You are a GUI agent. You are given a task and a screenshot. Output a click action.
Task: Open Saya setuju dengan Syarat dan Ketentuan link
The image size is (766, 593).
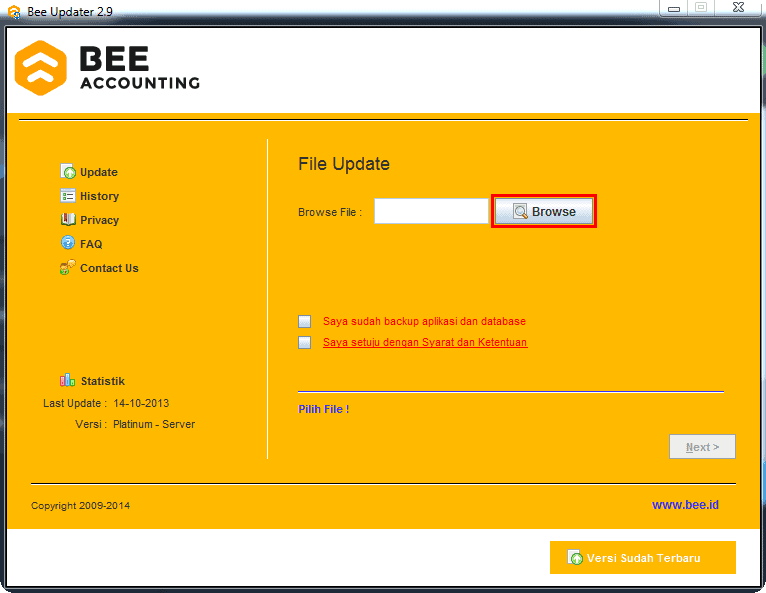click(425, 342)
